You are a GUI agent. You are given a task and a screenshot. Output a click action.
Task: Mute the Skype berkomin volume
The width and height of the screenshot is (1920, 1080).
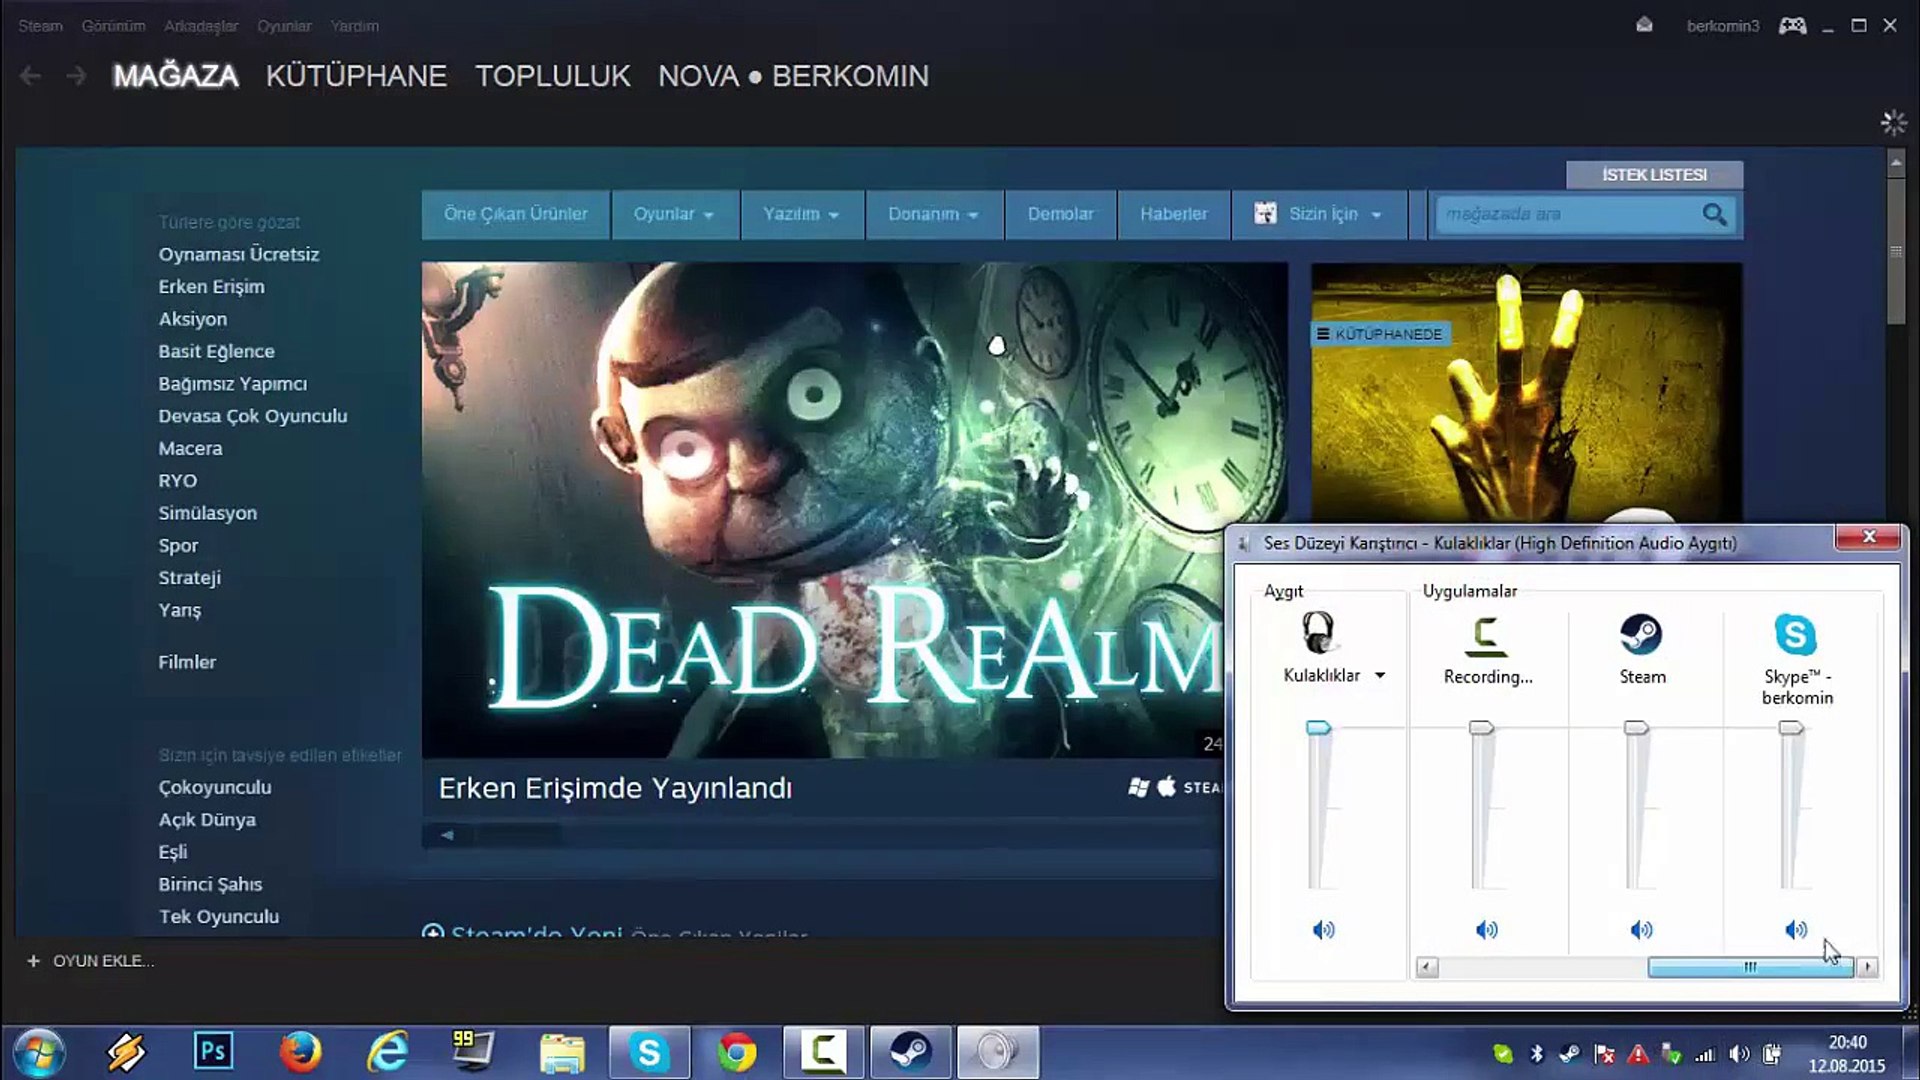1796,930
